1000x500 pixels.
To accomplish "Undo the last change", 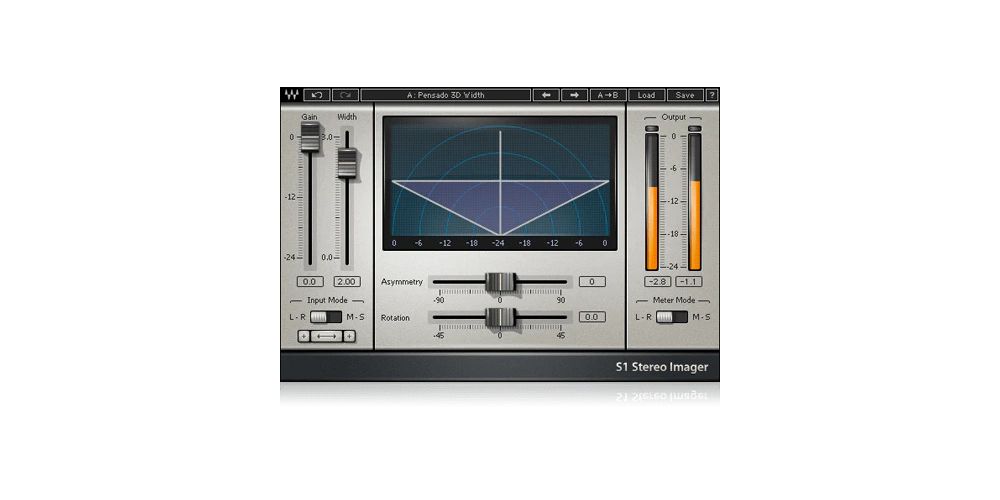I will click(317, 95).
